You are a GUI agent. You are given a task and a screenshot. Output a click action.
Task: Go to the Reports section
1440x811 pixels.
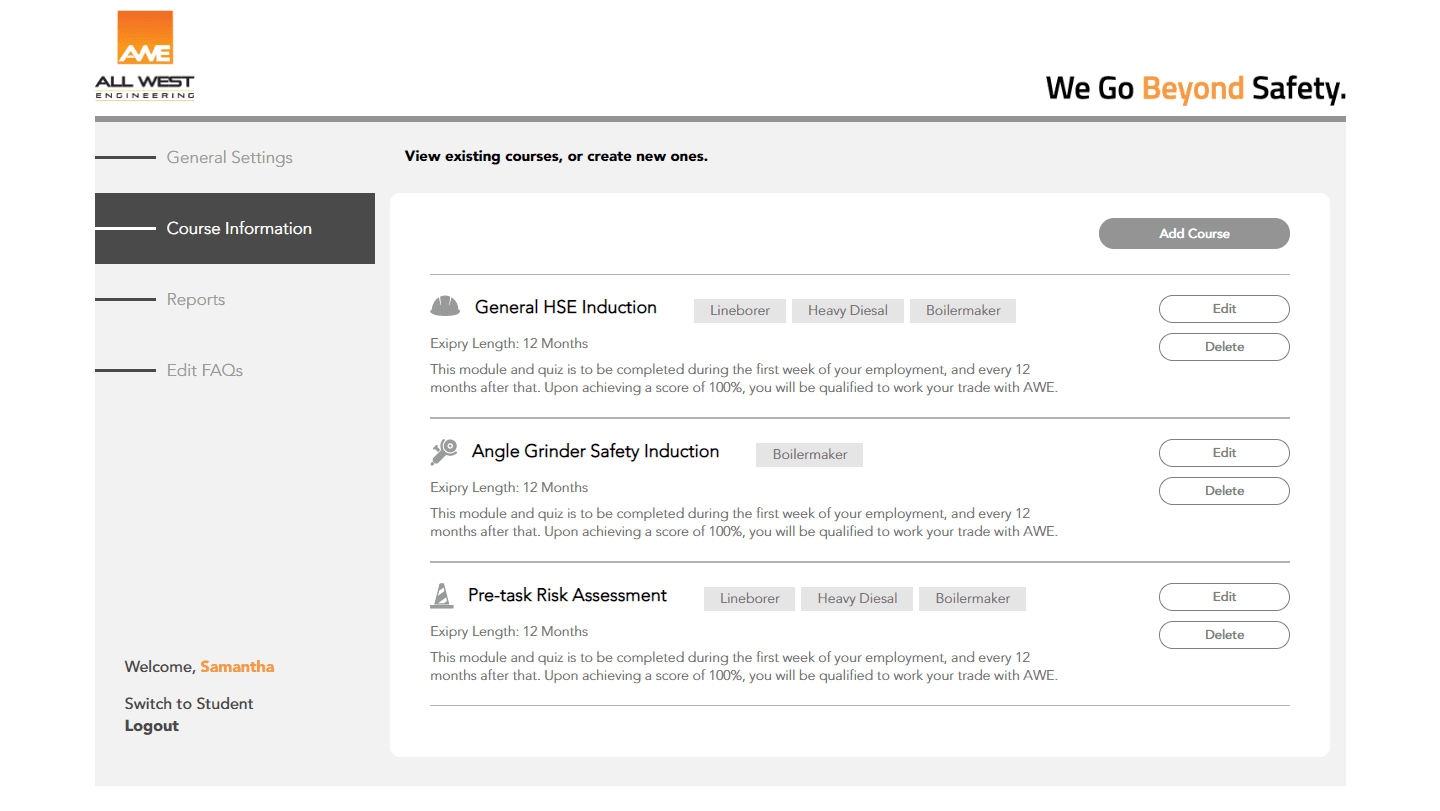[196, 299]
